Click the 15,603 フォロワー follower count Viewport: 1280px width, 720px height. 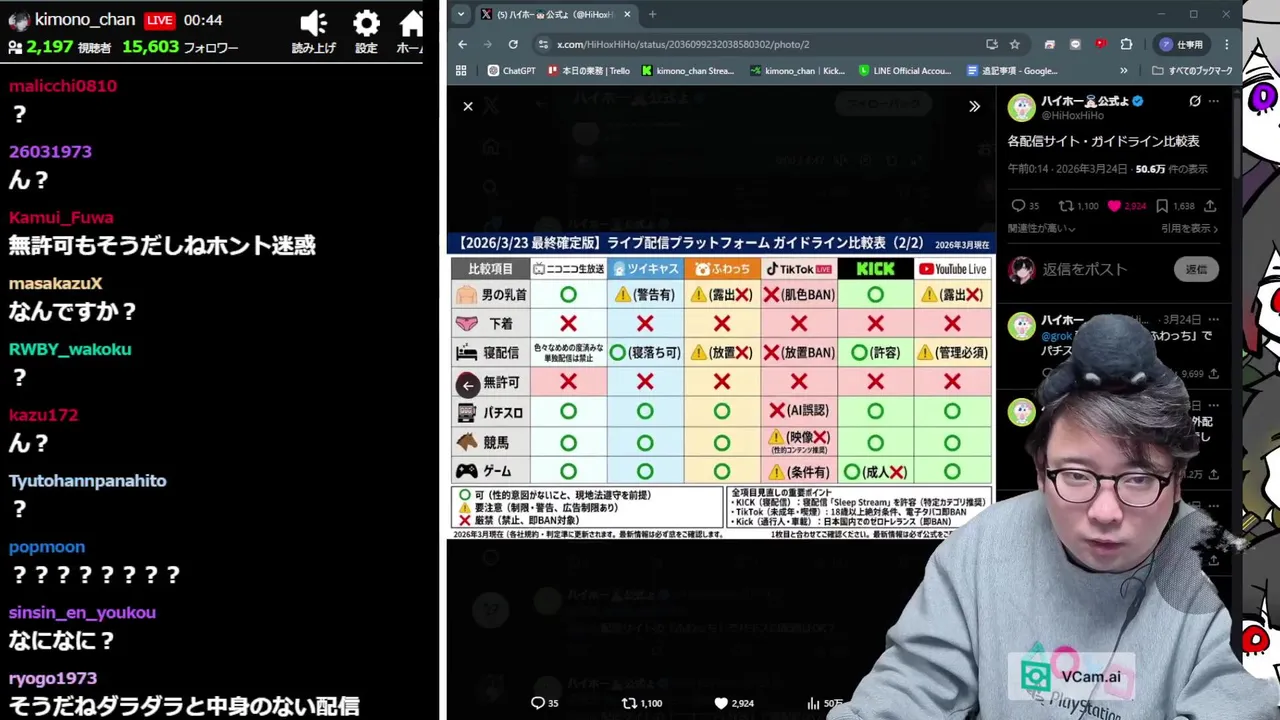pyautogui.click(x=180, y=47)
